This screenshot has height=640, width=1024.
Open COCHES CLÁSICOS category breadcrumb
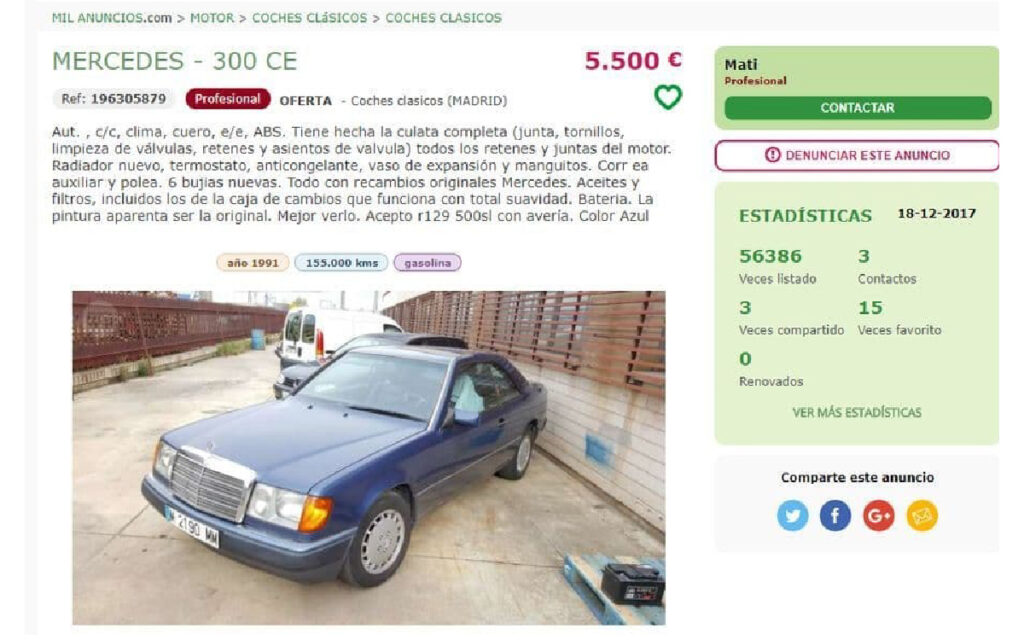pyautogui.click(x=310, y=18)
